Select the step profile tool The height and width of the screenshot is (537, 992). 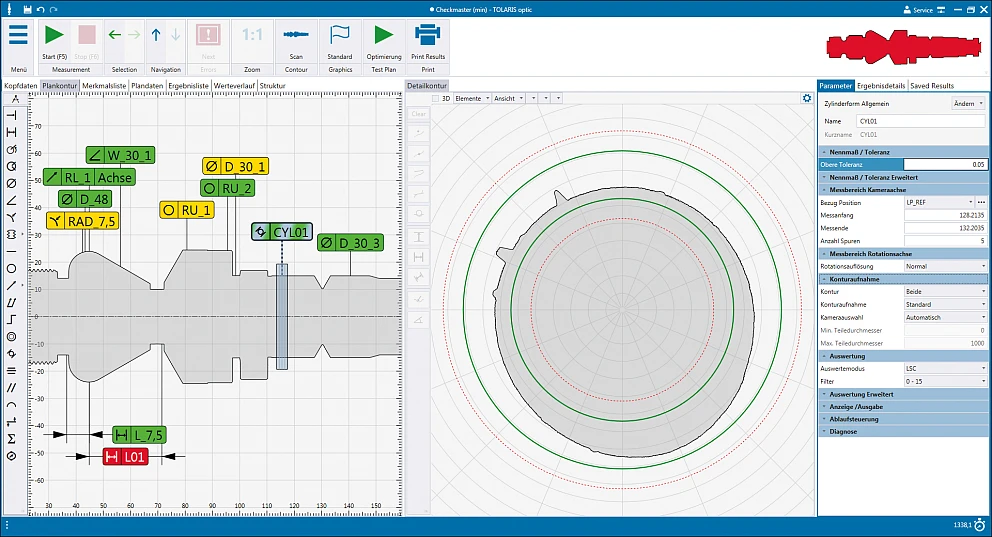11,319
